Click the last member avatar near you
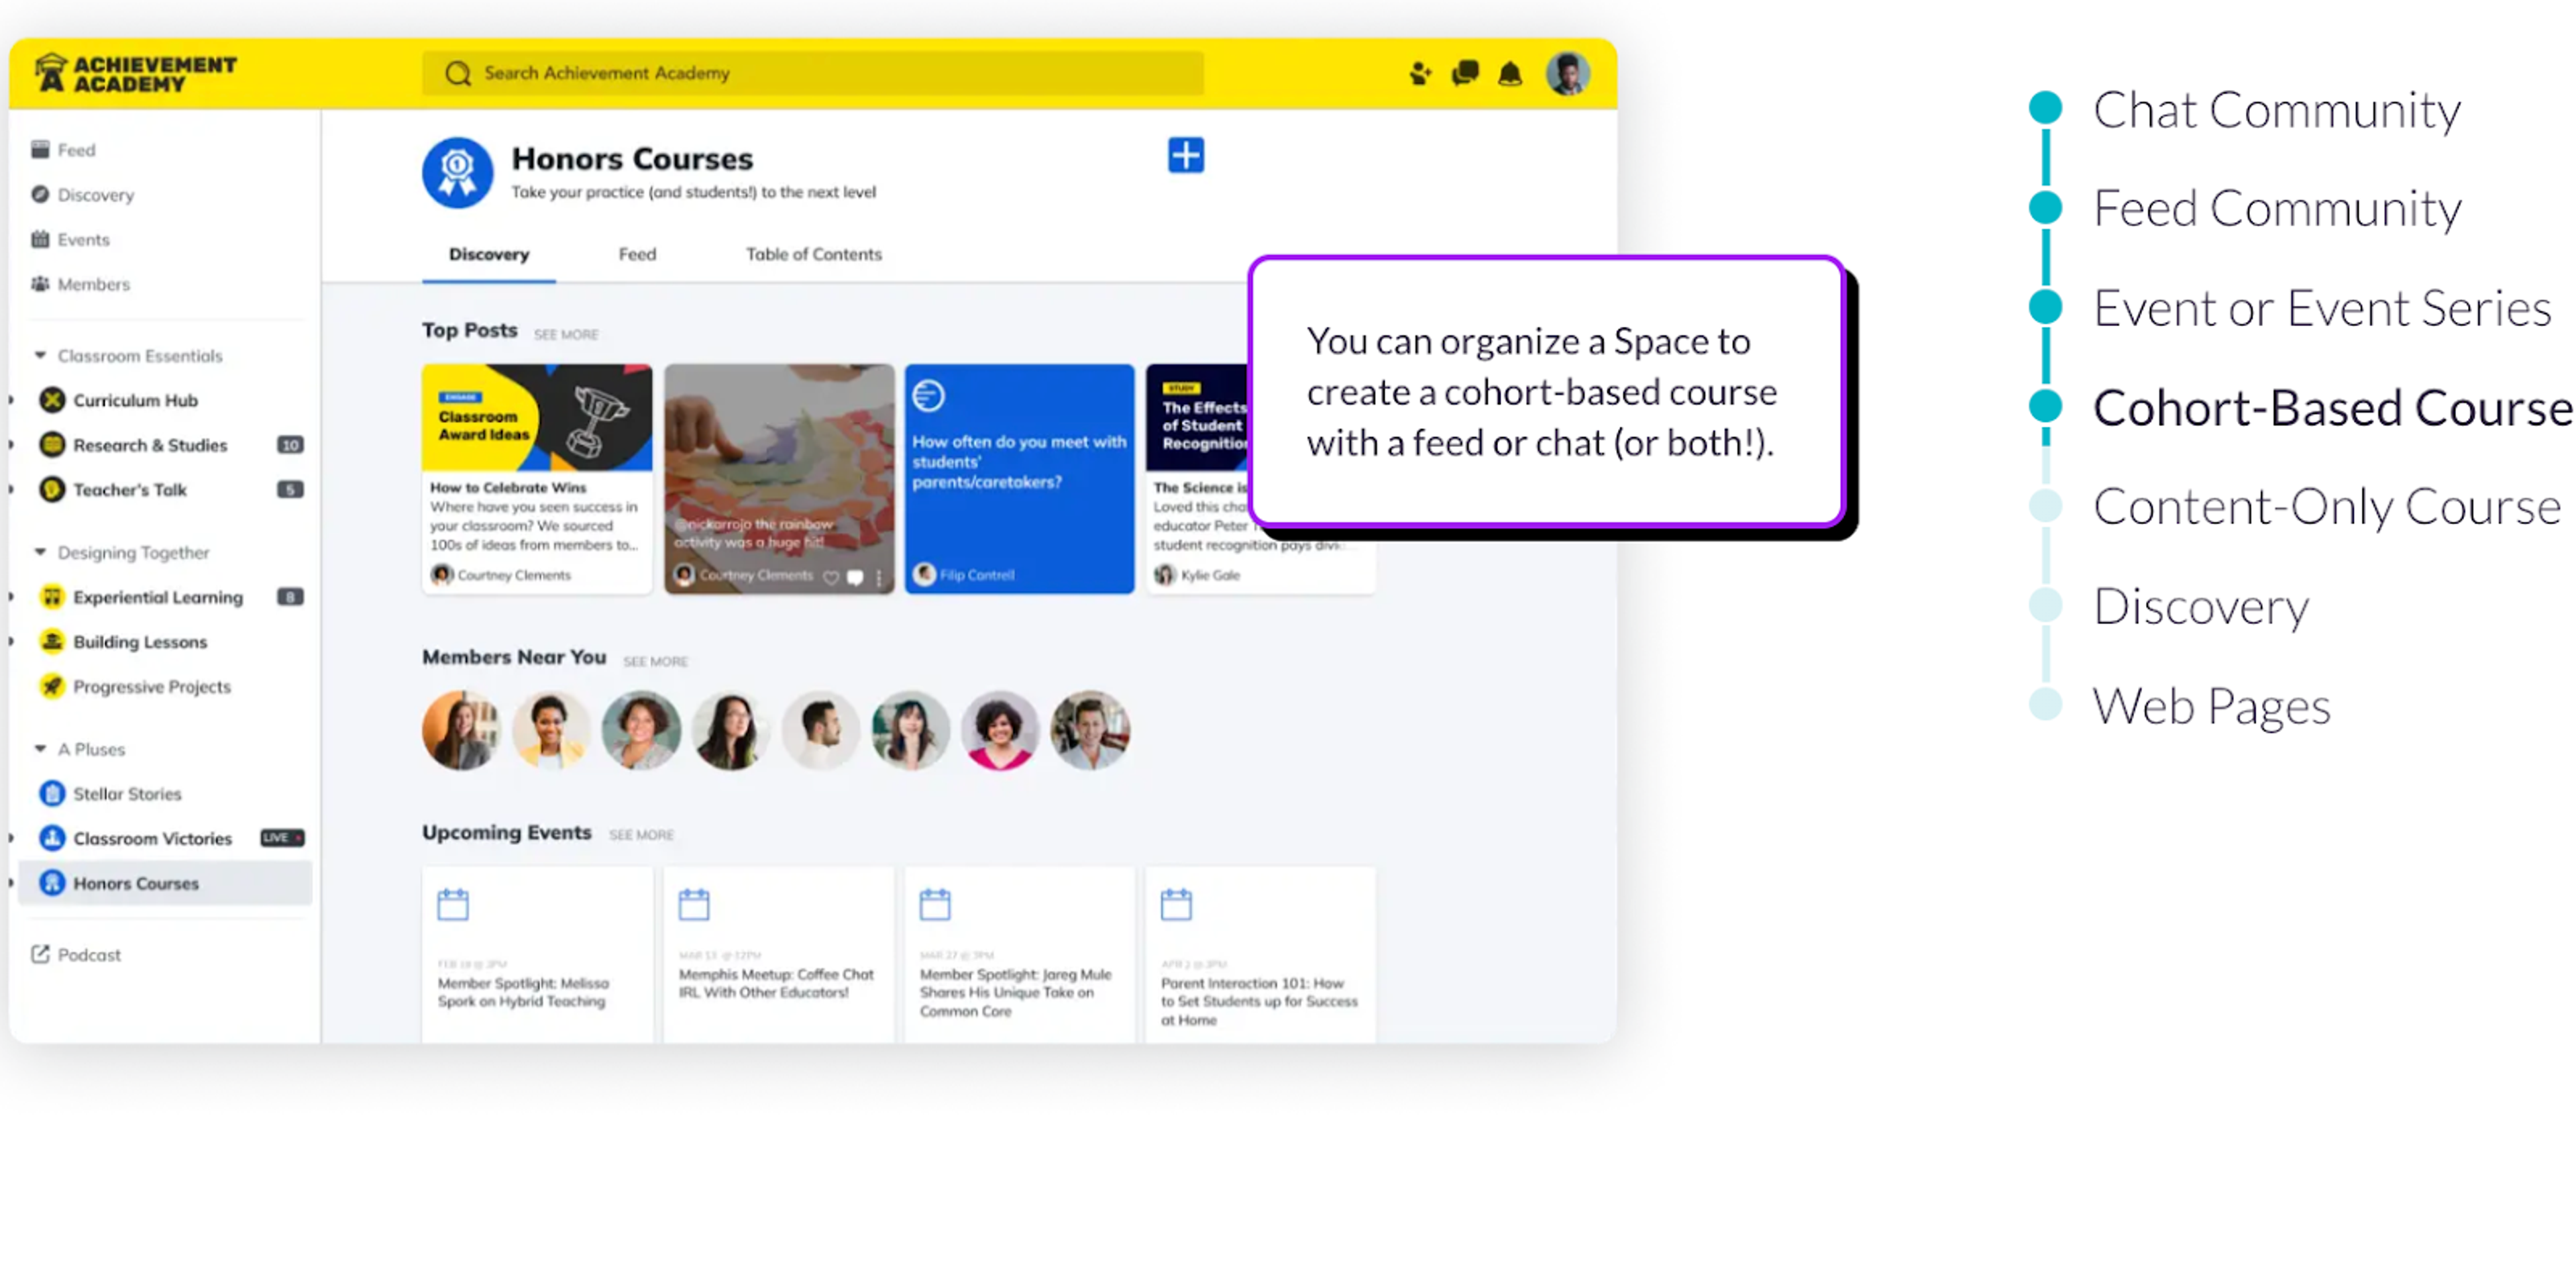Viewport: 2576px width, 1269px height. coord(1091,731)
